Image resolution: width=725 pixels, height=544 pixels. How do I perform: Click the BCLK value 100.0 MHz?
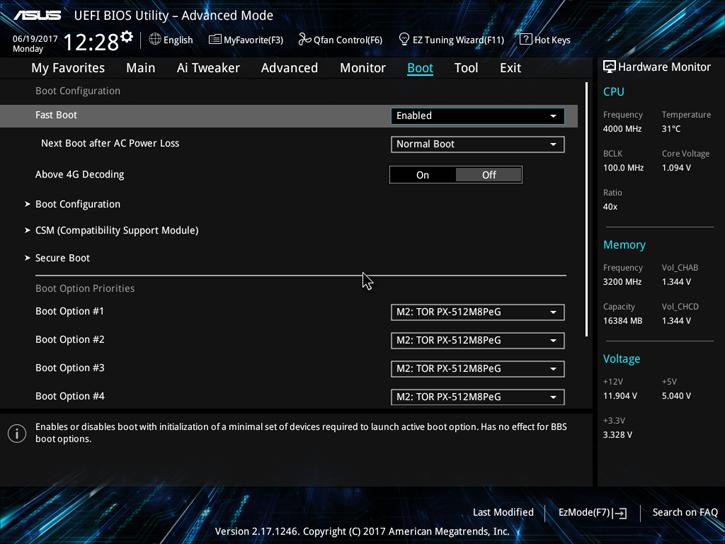click(623, 168)
